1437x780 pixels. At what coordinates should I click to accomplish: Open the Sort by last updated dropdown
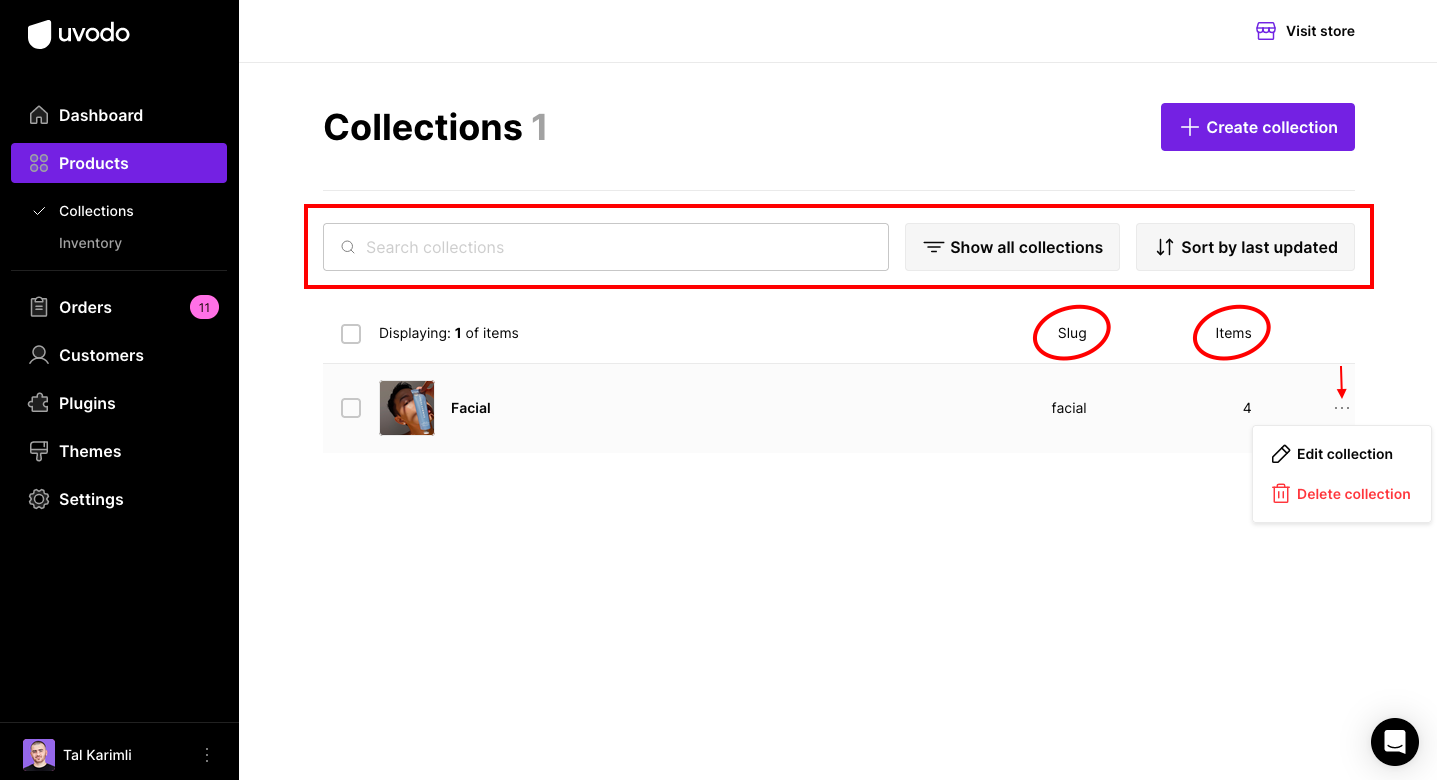pyautogui.click(x=1245, y=247)
